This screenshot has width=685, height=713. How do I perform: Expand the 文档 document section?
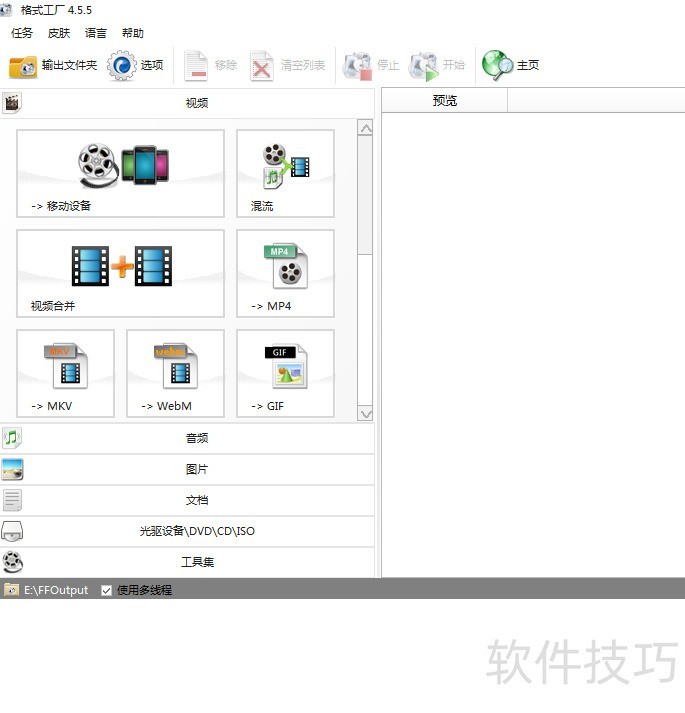[x=196, y=500]
